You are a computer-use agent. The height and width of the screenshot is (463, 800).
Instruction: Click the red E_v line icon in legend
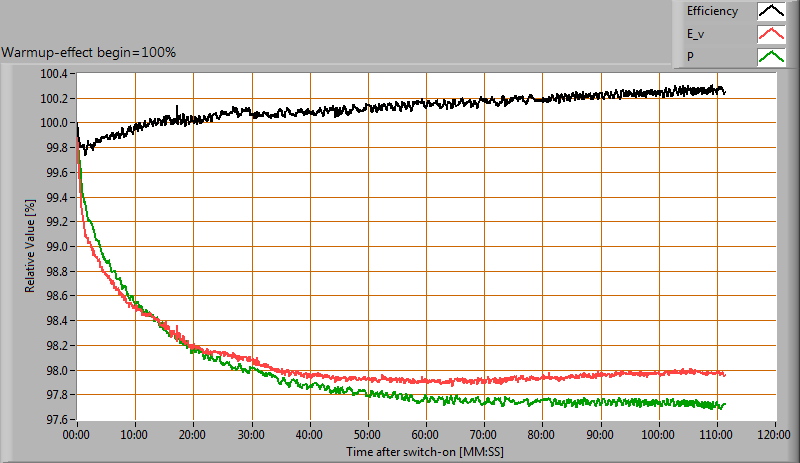770,34
